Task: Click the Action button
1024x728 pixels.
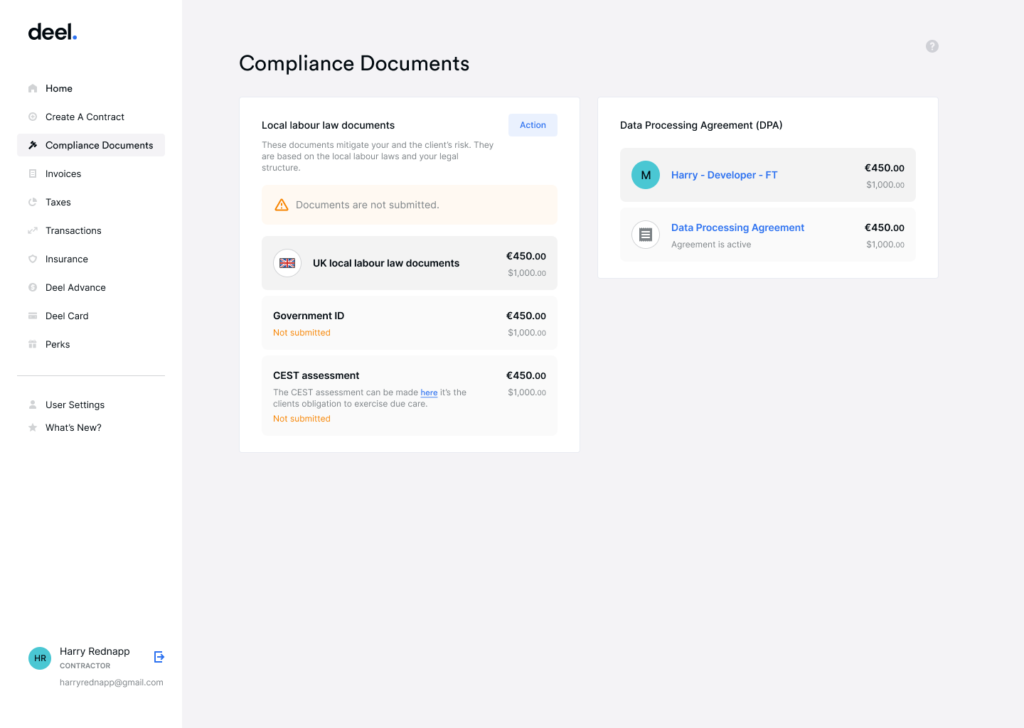Action: click(533, 125)
